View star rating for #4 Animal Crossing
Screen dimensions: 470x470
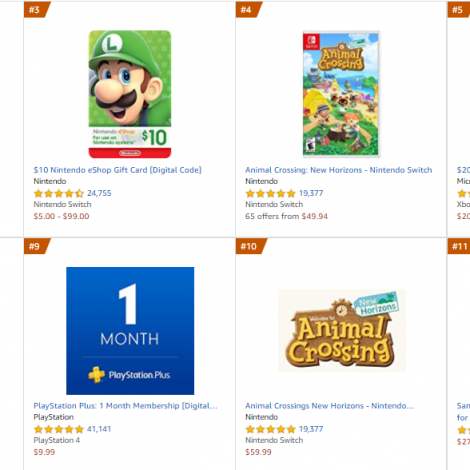pos(270,193)
